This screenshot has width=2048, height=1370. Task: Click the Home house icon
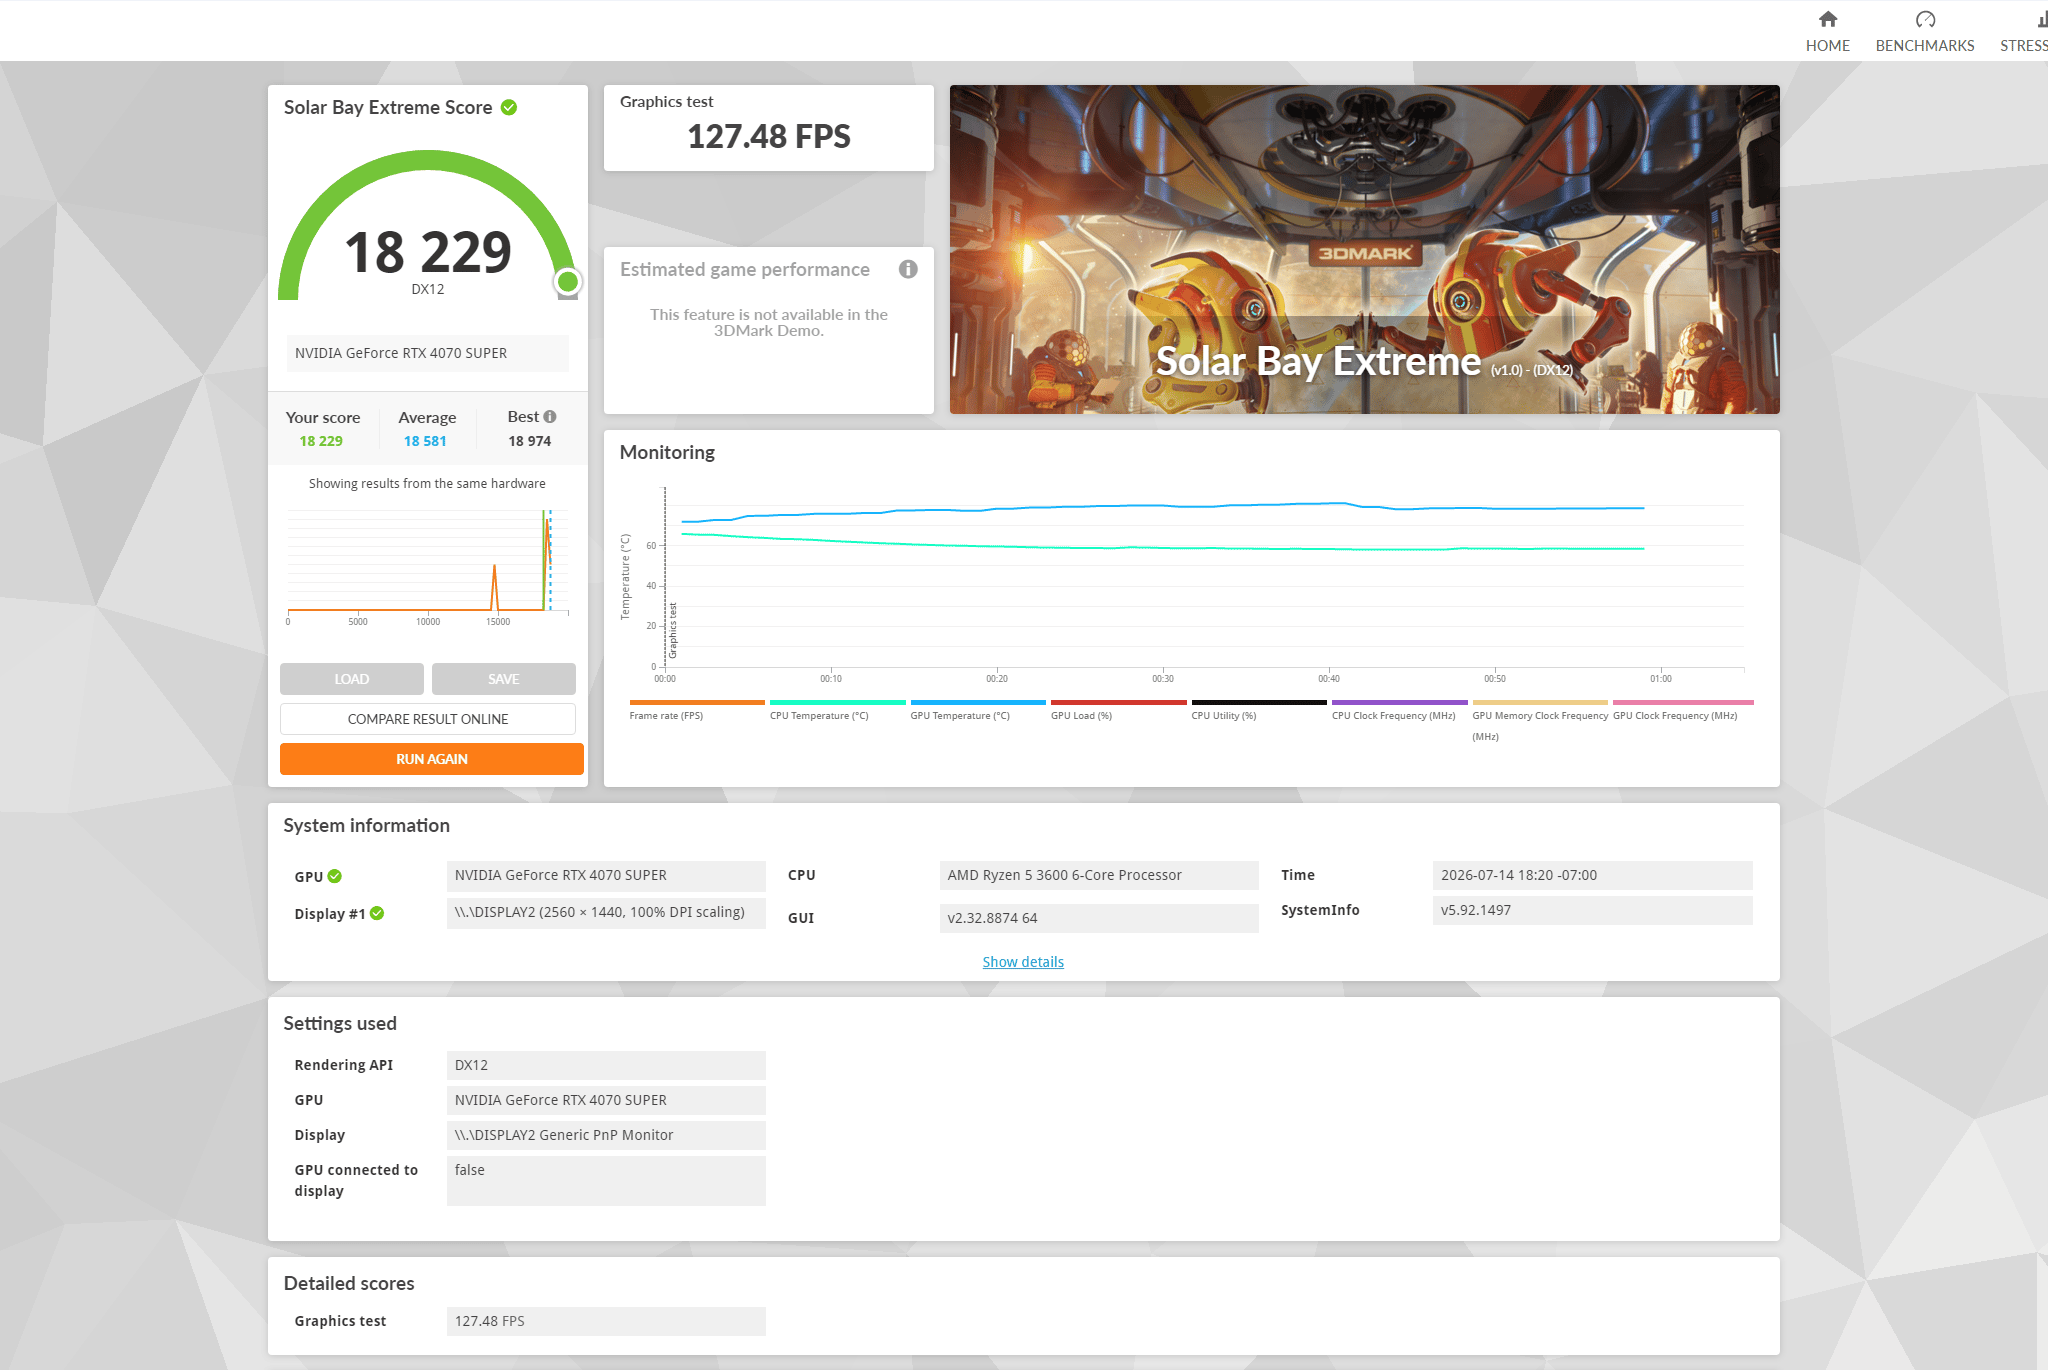pyautogui.click(x=1827, y=19)
